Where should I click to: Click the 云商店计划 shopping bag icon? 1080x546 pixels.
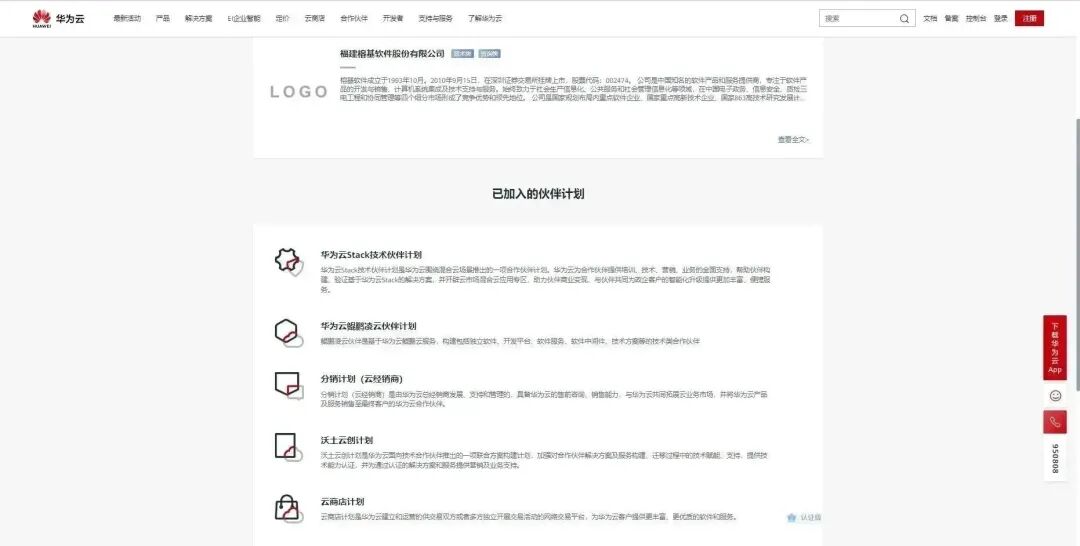pyautogui.click(x=289, y=509)
